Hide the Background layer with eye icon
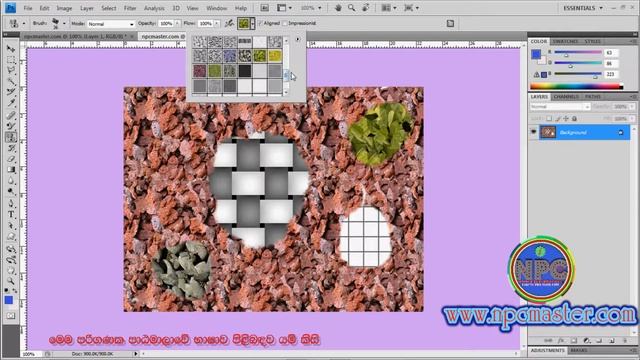This screenshot has width=640, height=360. pyautogui.click(x=533, y=132)
